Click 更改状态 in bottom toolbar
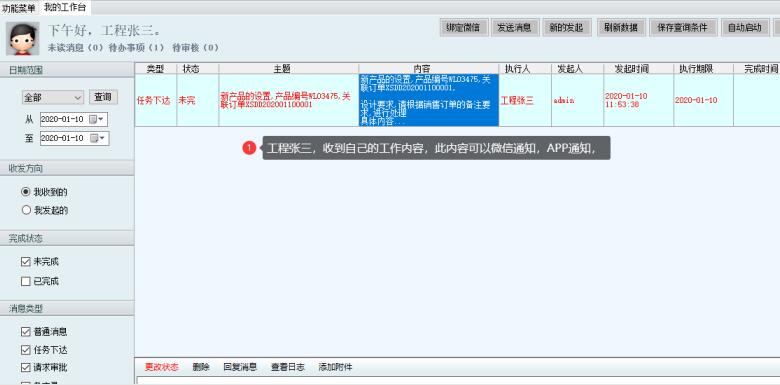Image resolution: width=780 pixels, height=385 pixels. click(x=161, y=367)
